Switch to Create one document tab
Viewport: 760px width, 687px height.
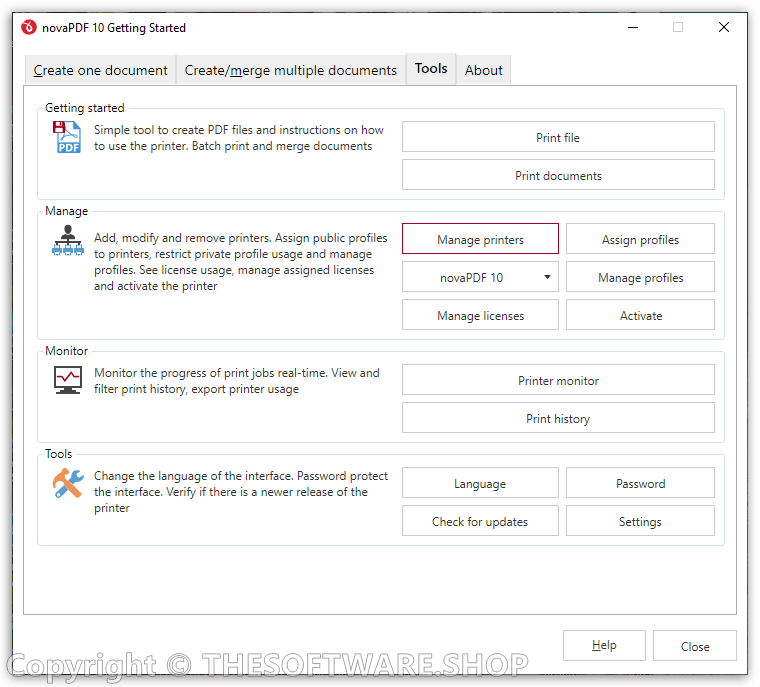click(100, 70)
